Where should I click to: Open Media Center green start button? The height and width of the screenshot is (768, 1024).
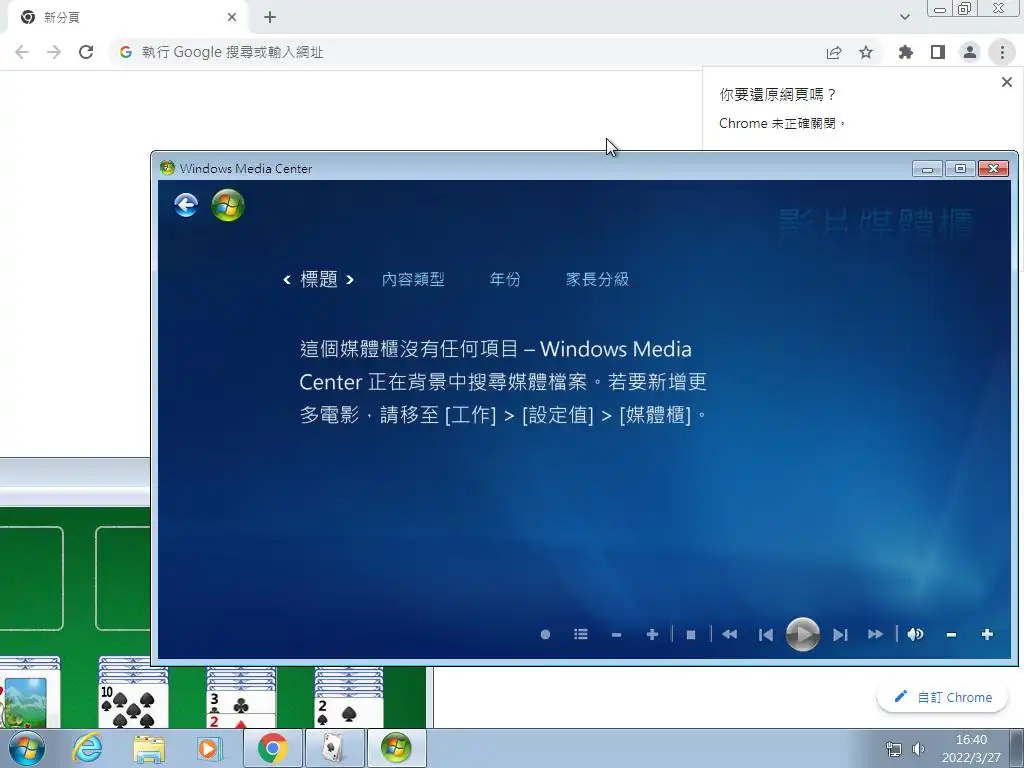click(228, 205)
